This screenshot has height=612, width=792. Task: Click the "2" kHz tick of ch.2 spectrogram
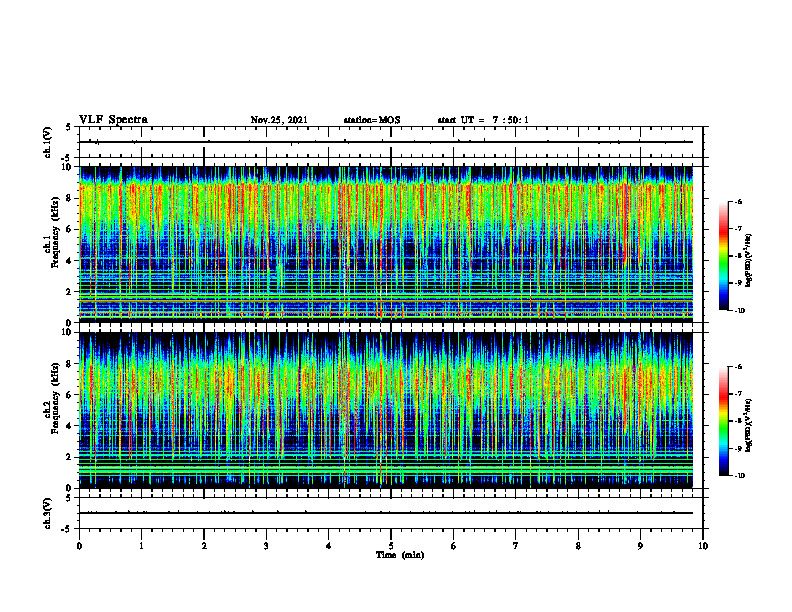(x=69, y=457)
